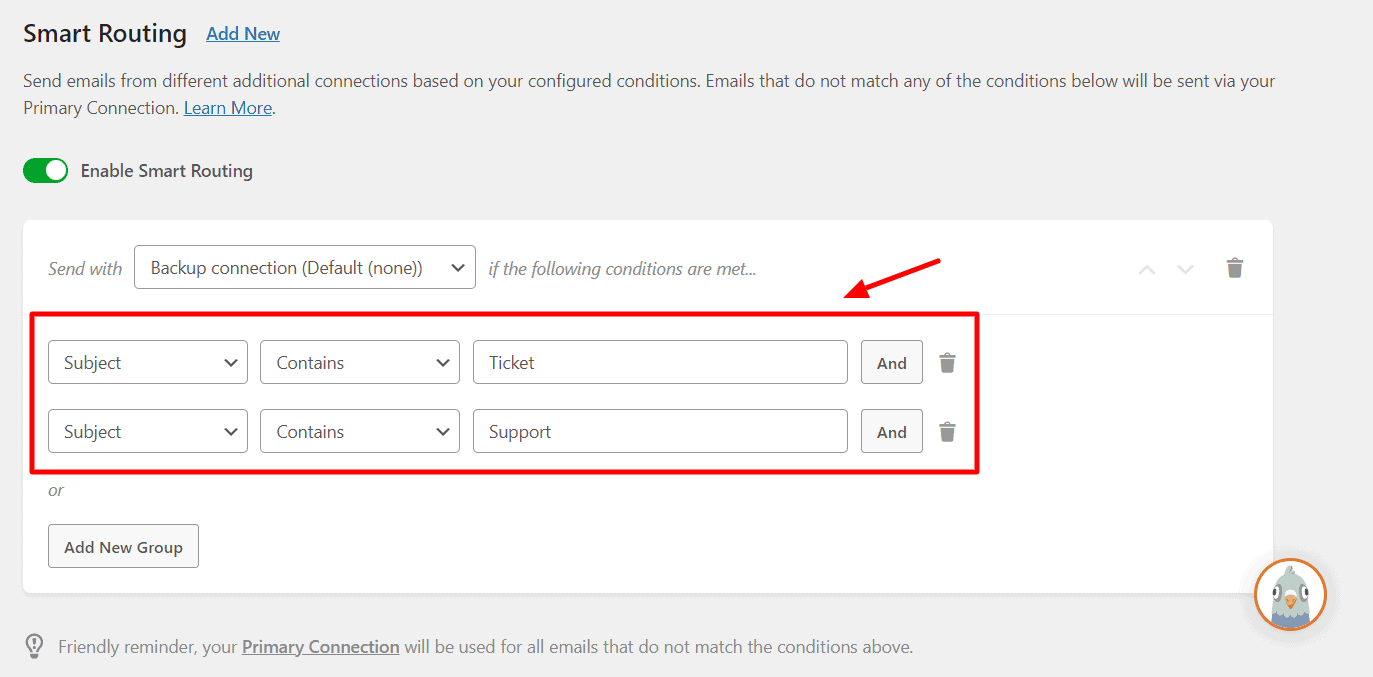
Task: Open the Send with connection dropdown
Action: 304,268
